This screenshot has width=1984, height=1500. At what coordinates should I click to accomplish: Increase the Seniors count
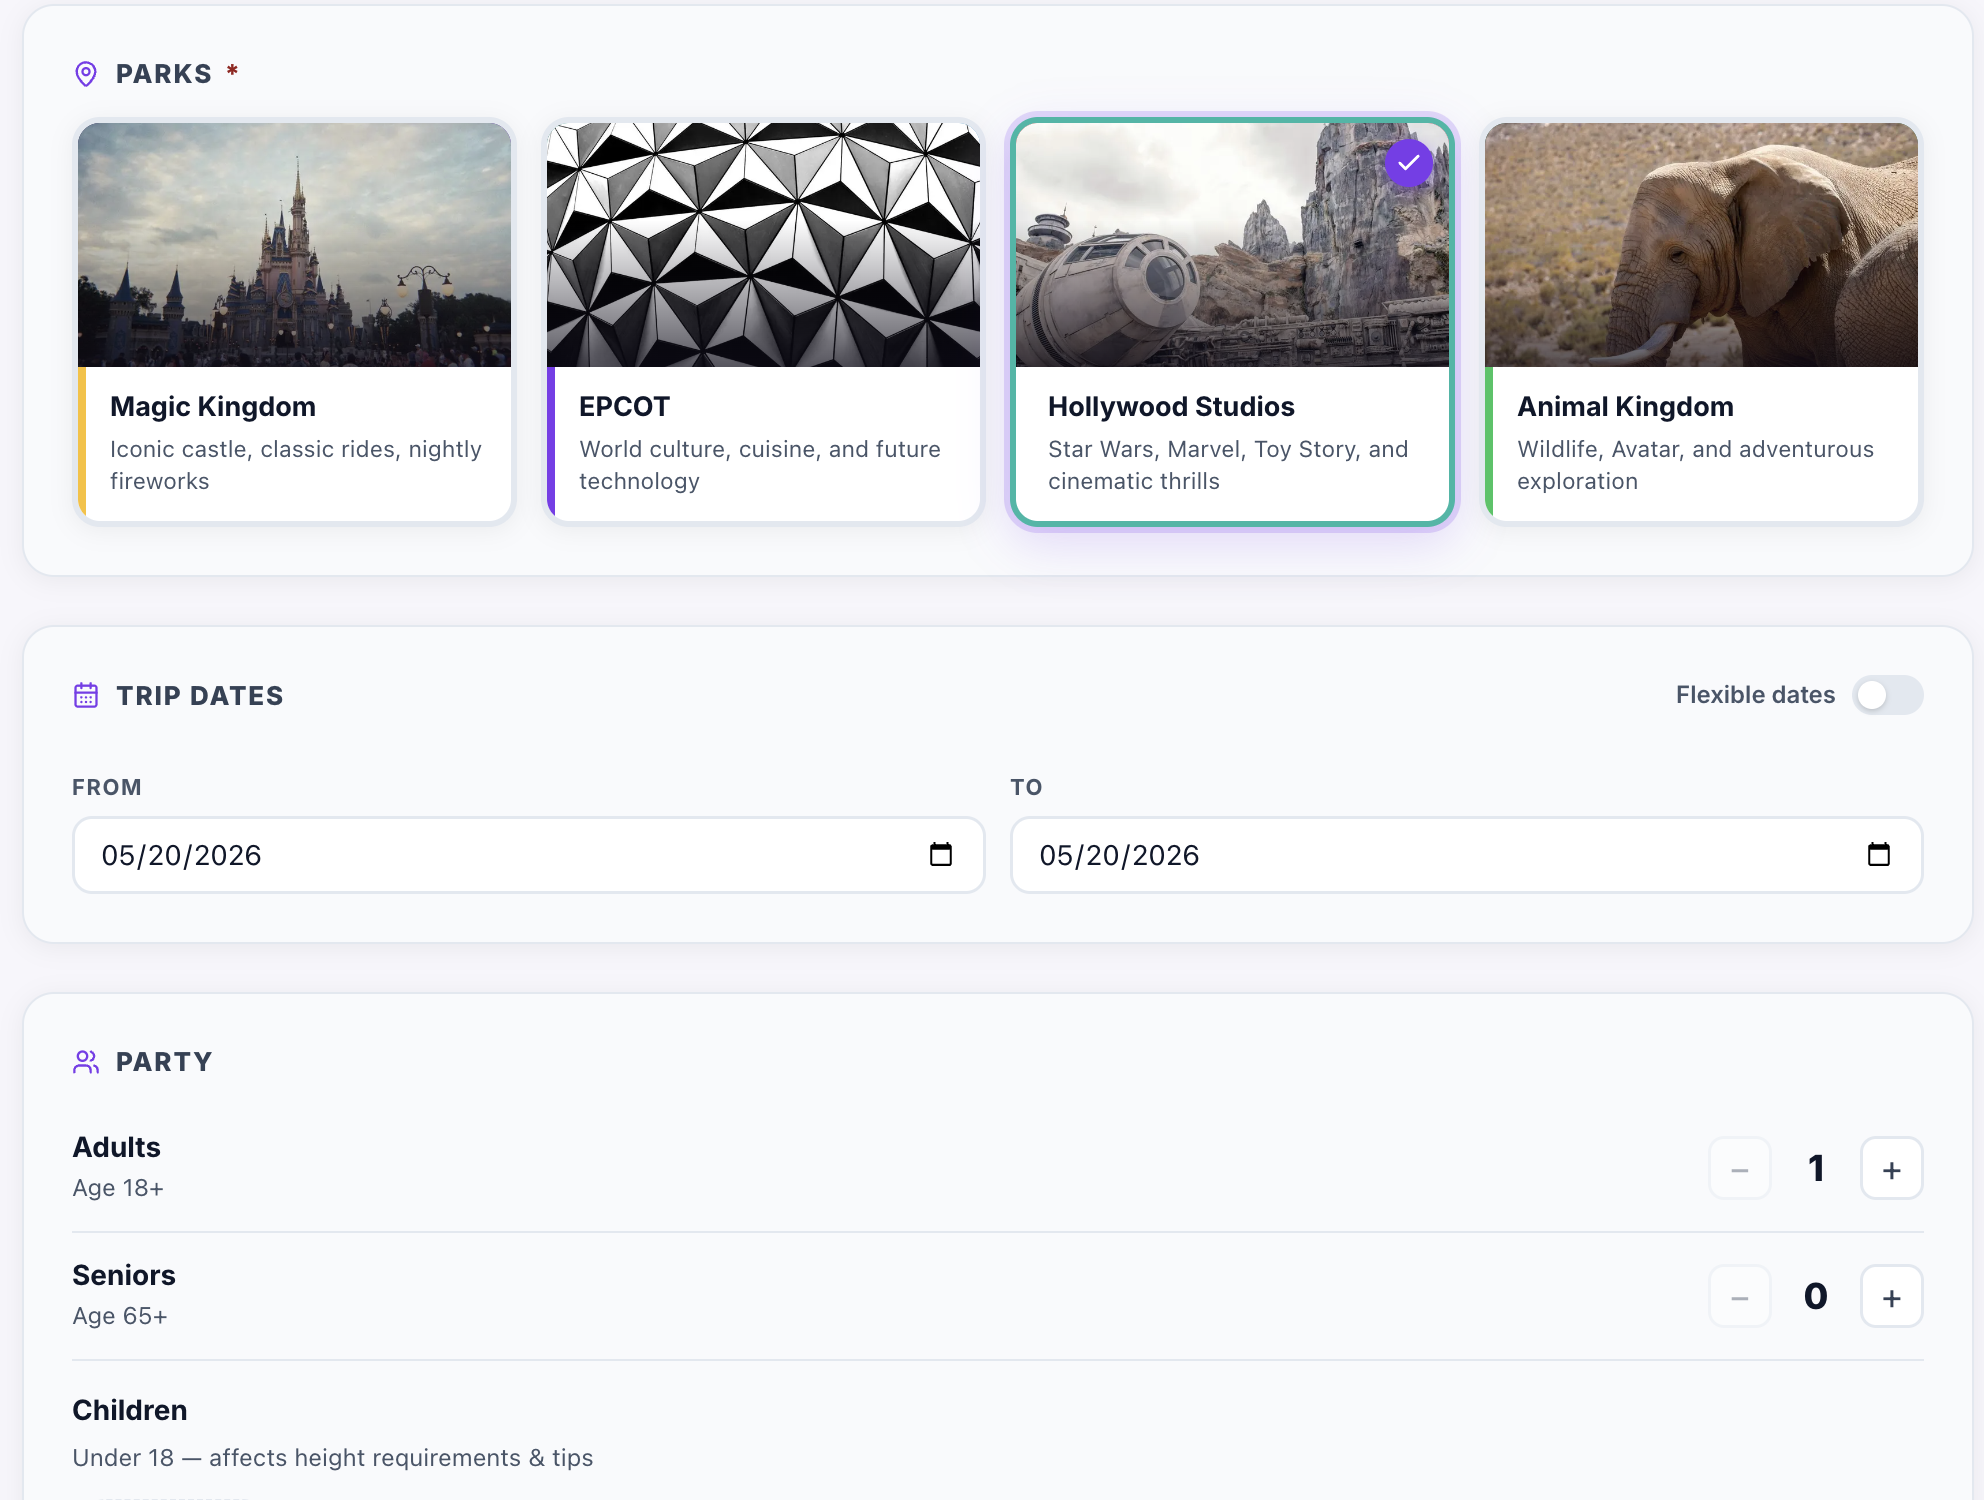pyautogui.click(x=1892, y=1296)
